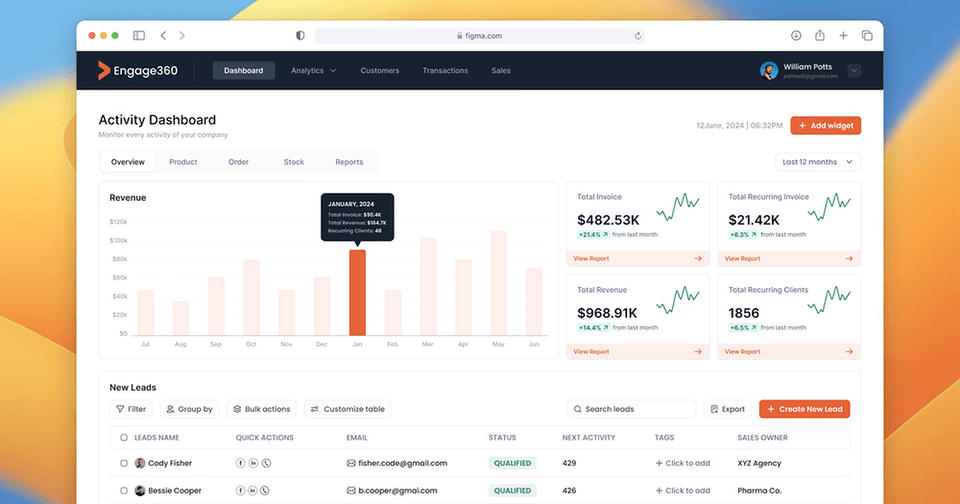This screenshot has height=504, width=960.
Task: Check the Bessie Cooper row checkbox
Action: (124, 491)
